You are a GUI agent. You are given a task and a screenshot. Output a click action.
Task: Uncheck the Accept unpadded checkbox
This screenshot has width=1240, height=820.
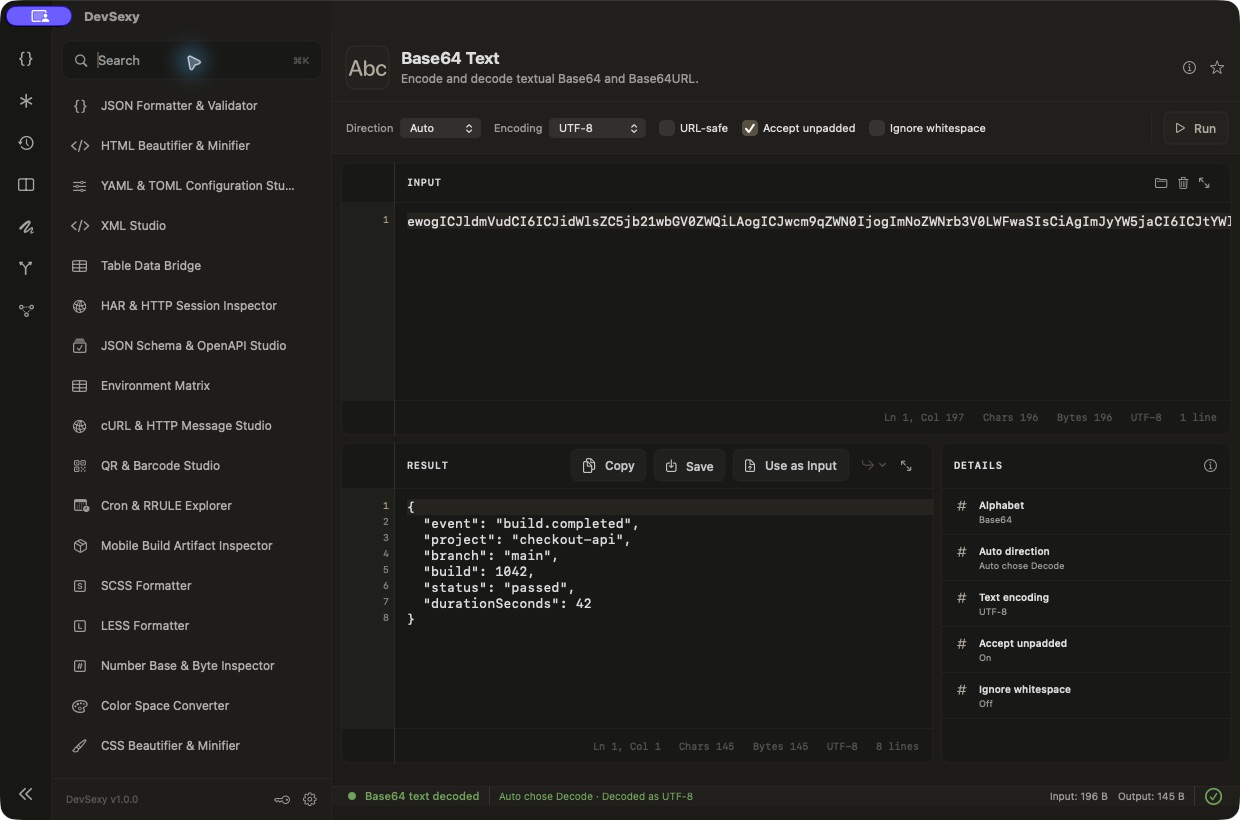pos(750,128)
